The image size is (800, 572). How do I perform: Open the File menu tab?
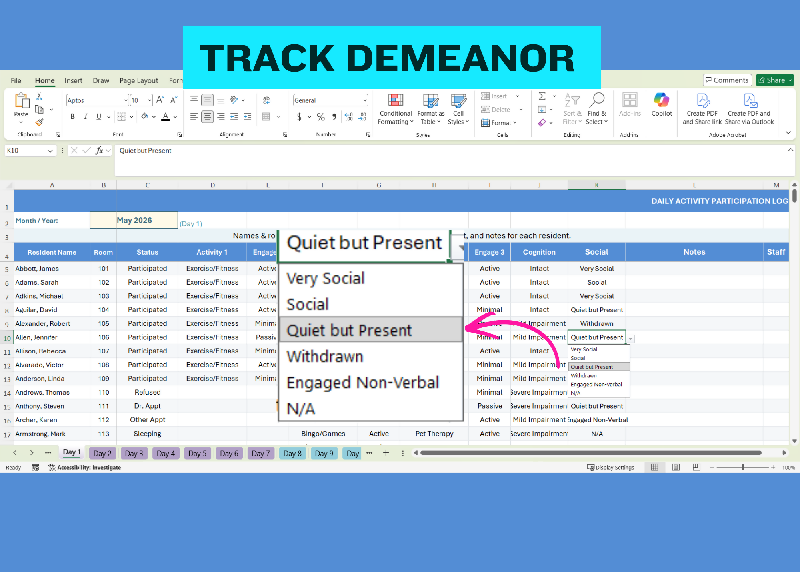click(x=16, y=81)
